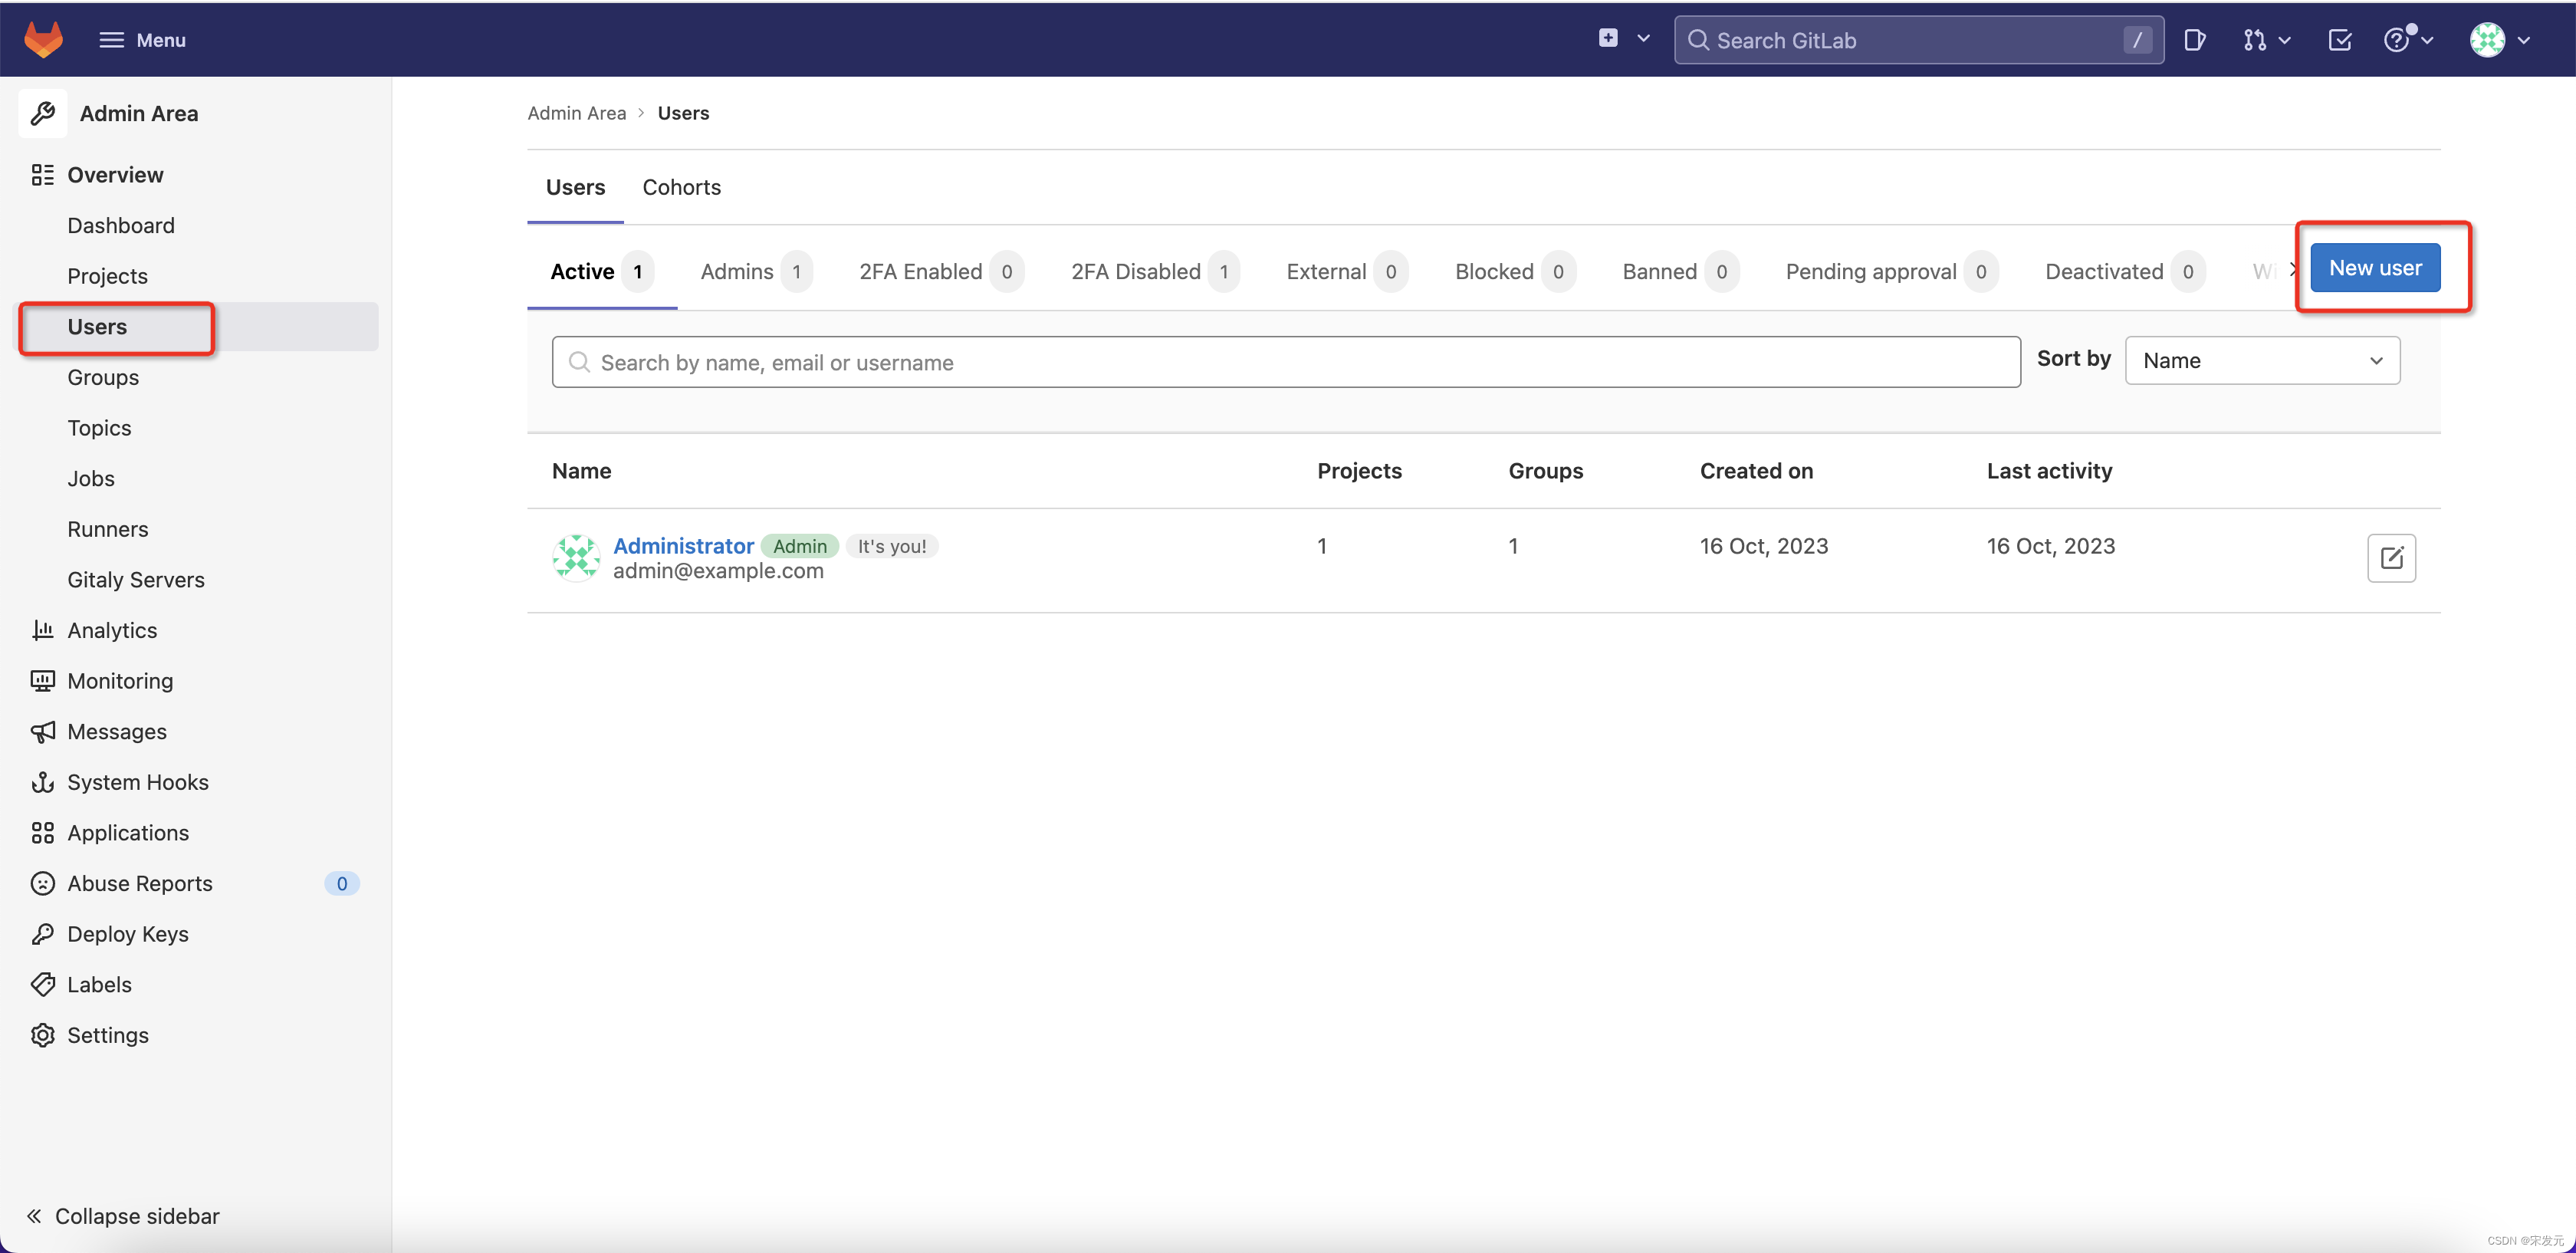Expand the Help menu chevron
2576x1253 pixels.
2427,40
